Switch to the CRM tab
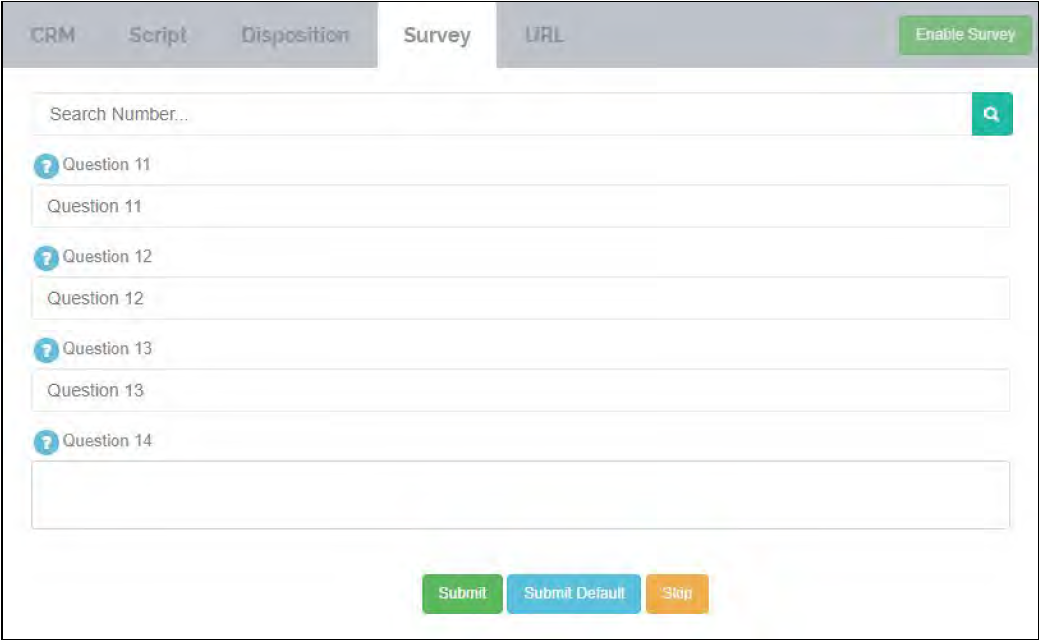The width and height of the screenshot is (1042, 644). tap(53, 35)
